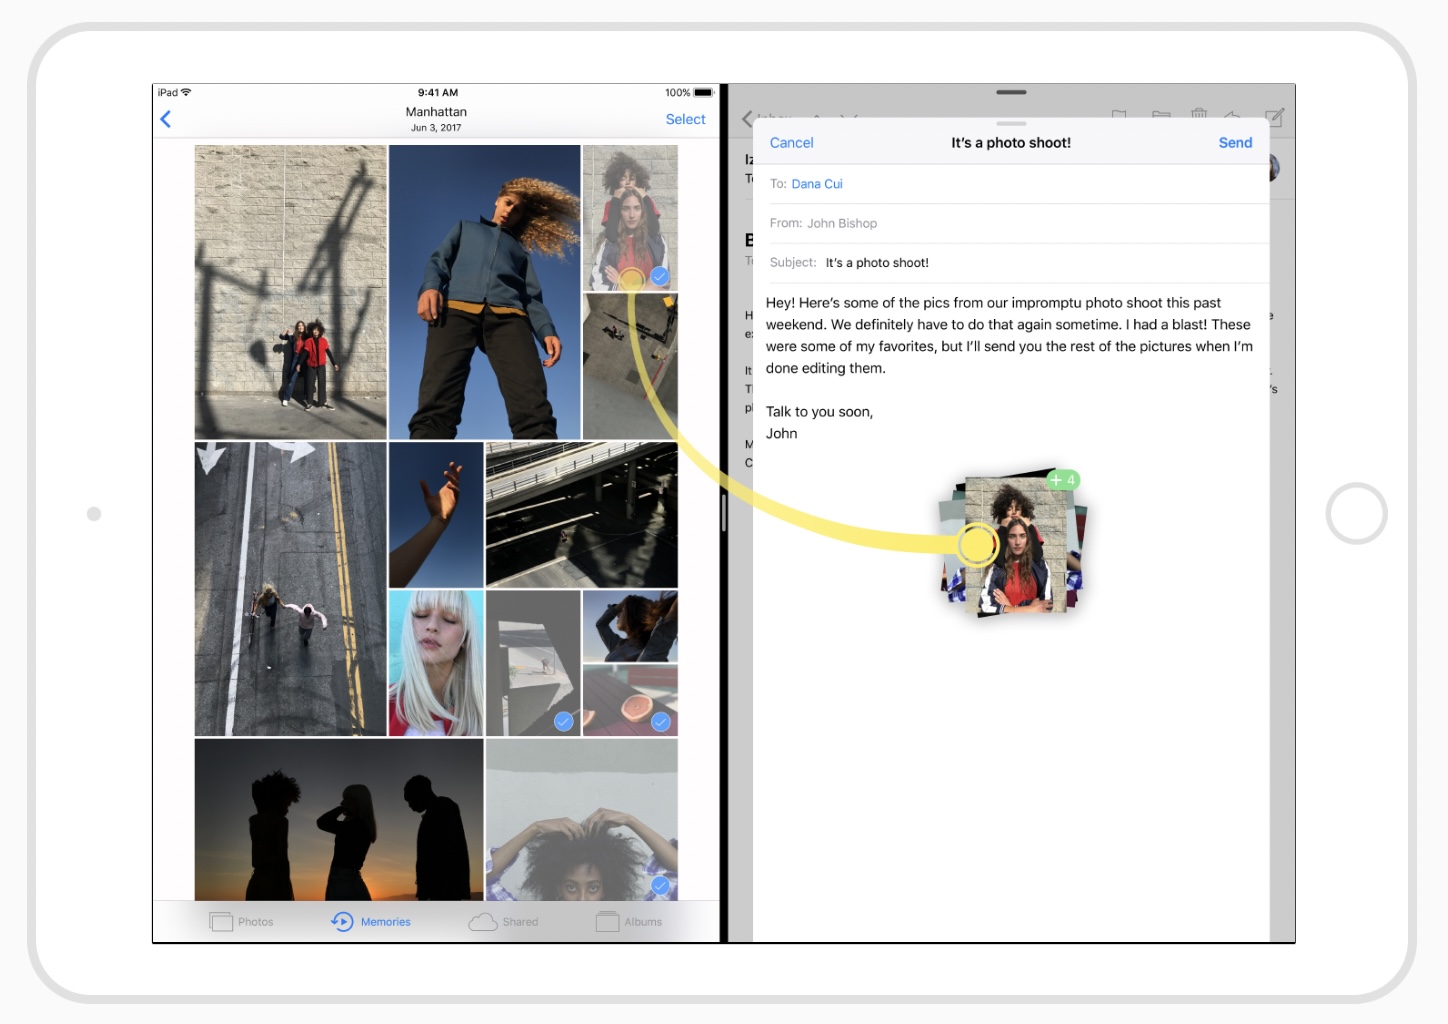The width and height of the screenshot is (1448, 1024).
Task: Click the Mail Slide Over top grabber
Action: click(1011, 92)
